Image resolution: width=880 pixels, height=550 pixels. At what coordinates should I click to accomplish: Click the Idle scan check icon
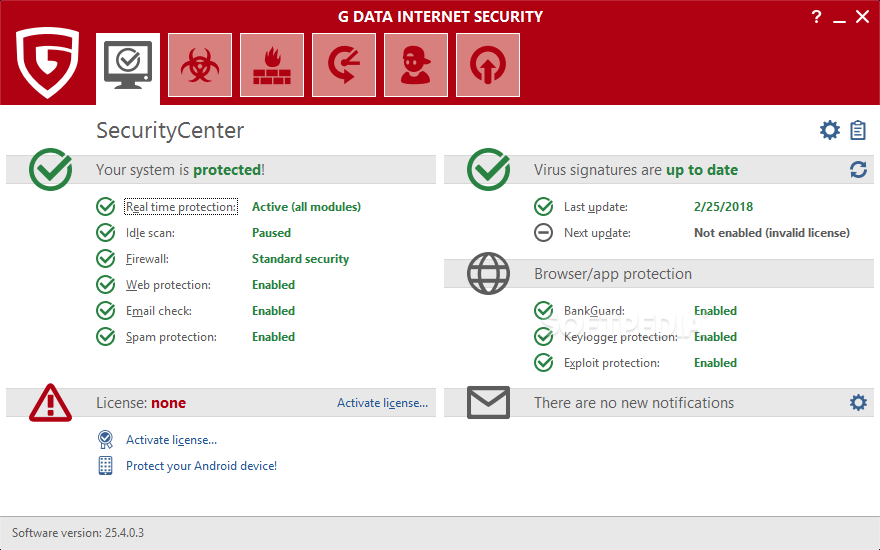tap(106, 232)
